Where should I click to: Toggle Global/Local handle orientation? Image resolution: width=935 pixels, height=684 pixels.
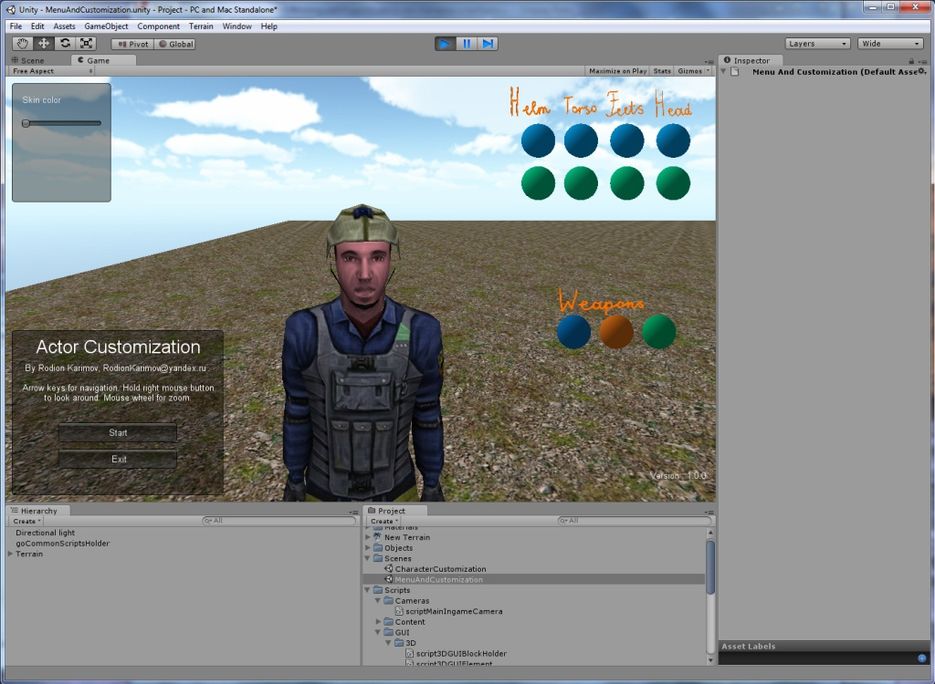[x=175, y=44]
